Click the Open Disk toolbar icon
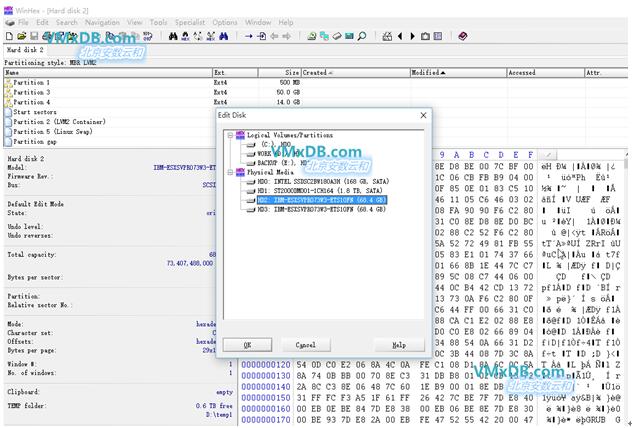 (x=312, y=36)
